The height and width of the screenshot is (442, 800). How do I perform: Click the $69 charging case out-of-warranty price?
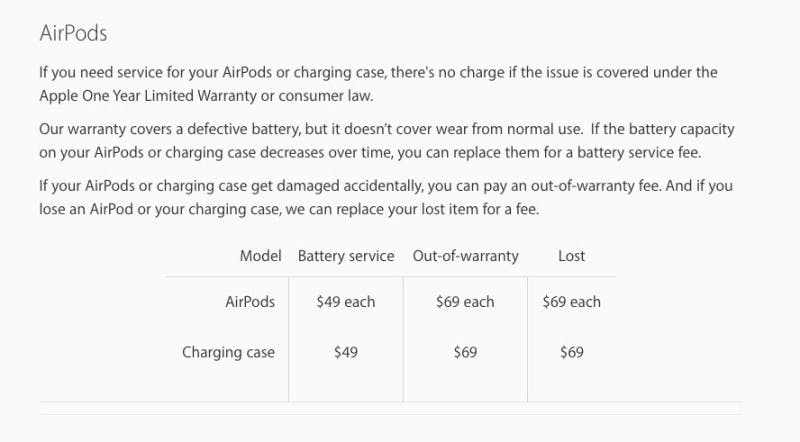[x=465, y=352]
